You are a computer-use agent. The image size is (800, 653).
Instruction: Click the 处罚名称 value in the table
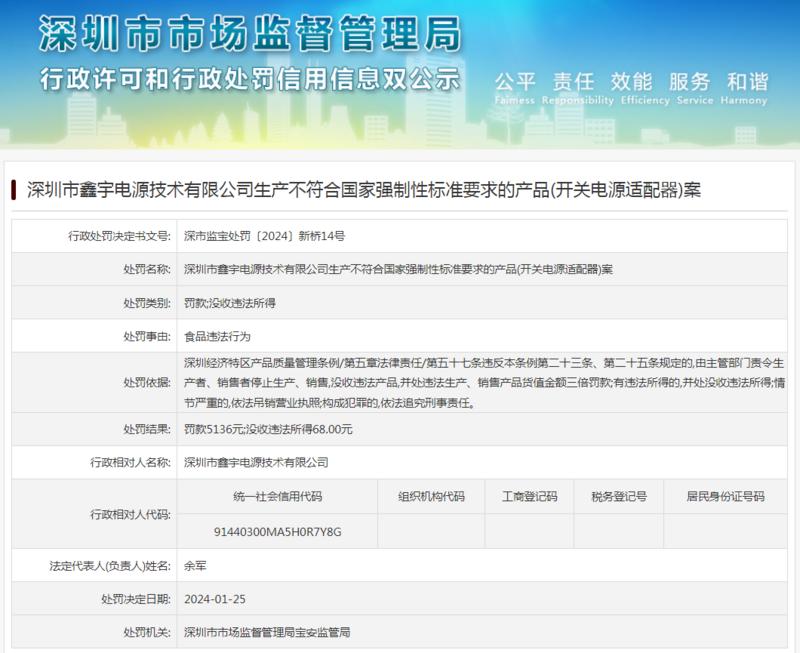point(398,269)
